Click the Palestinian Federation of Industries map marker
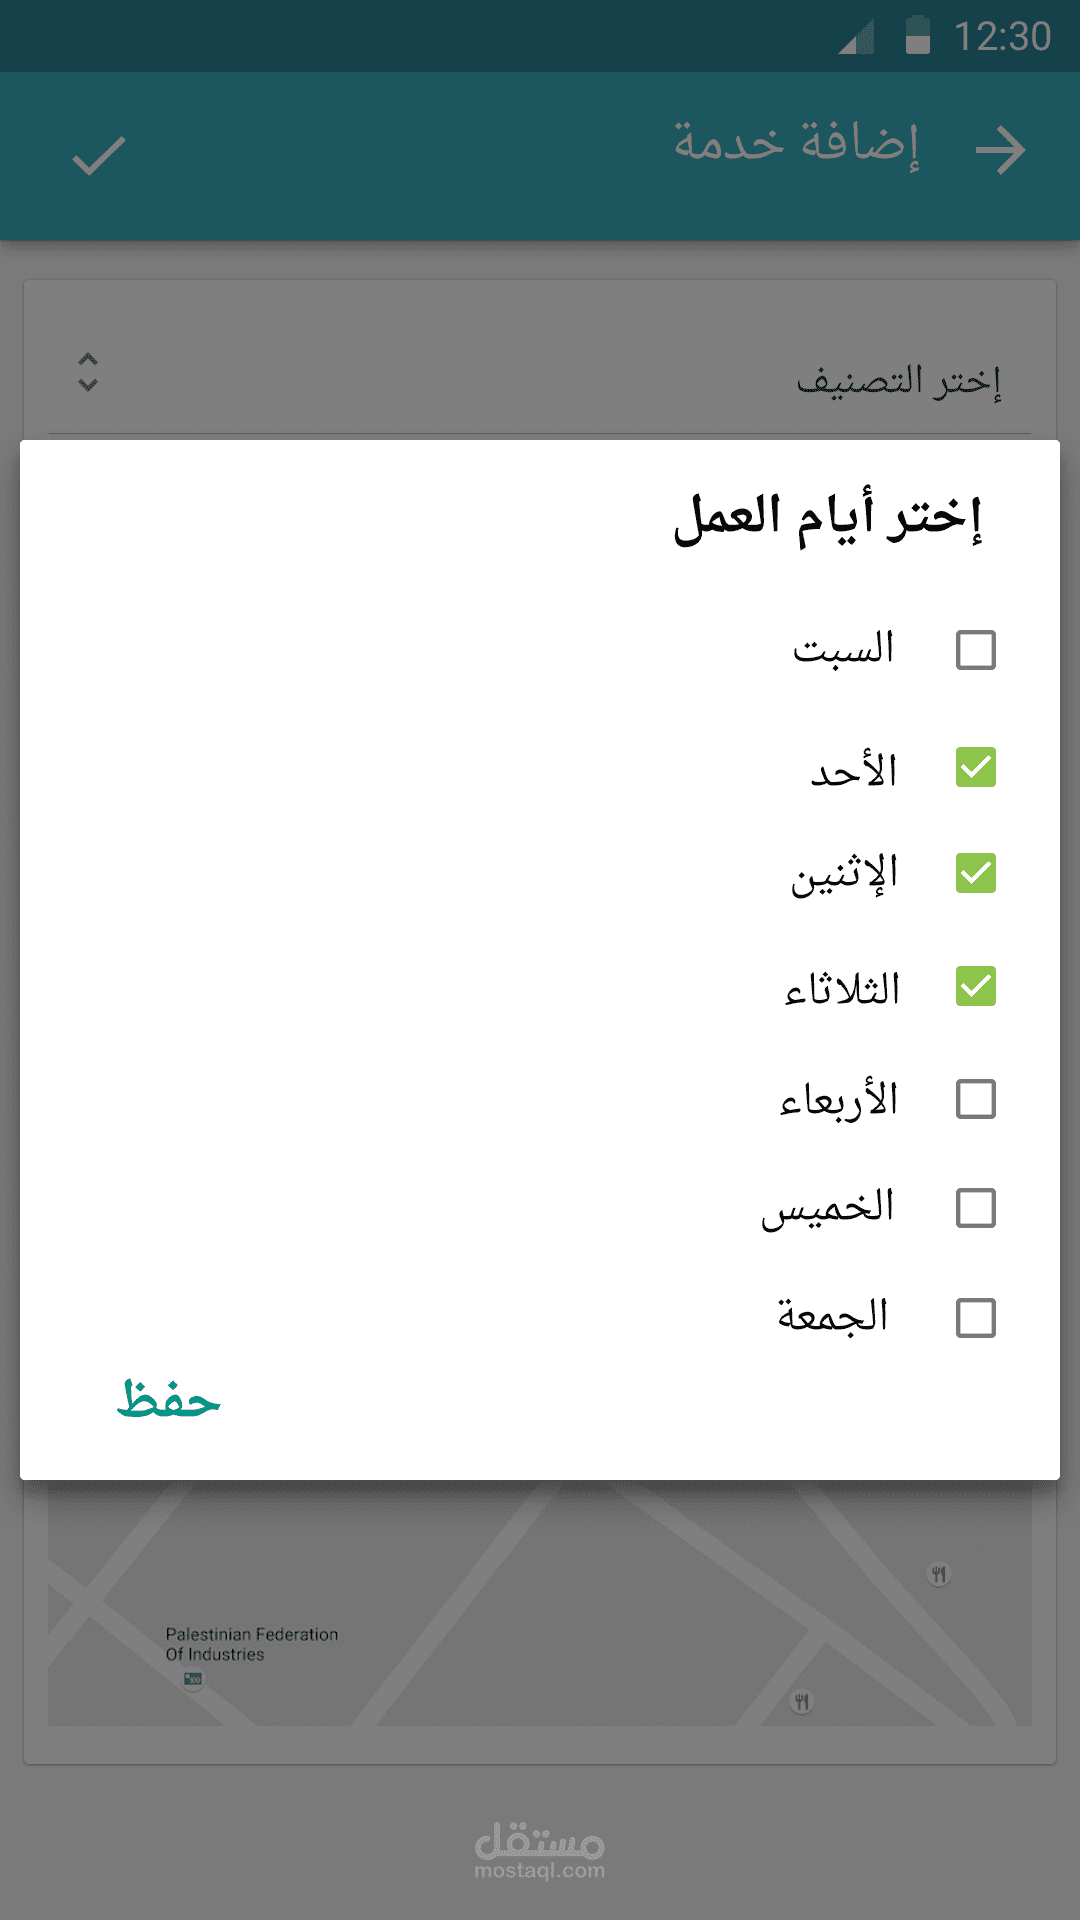 (x=193, y=1679)
